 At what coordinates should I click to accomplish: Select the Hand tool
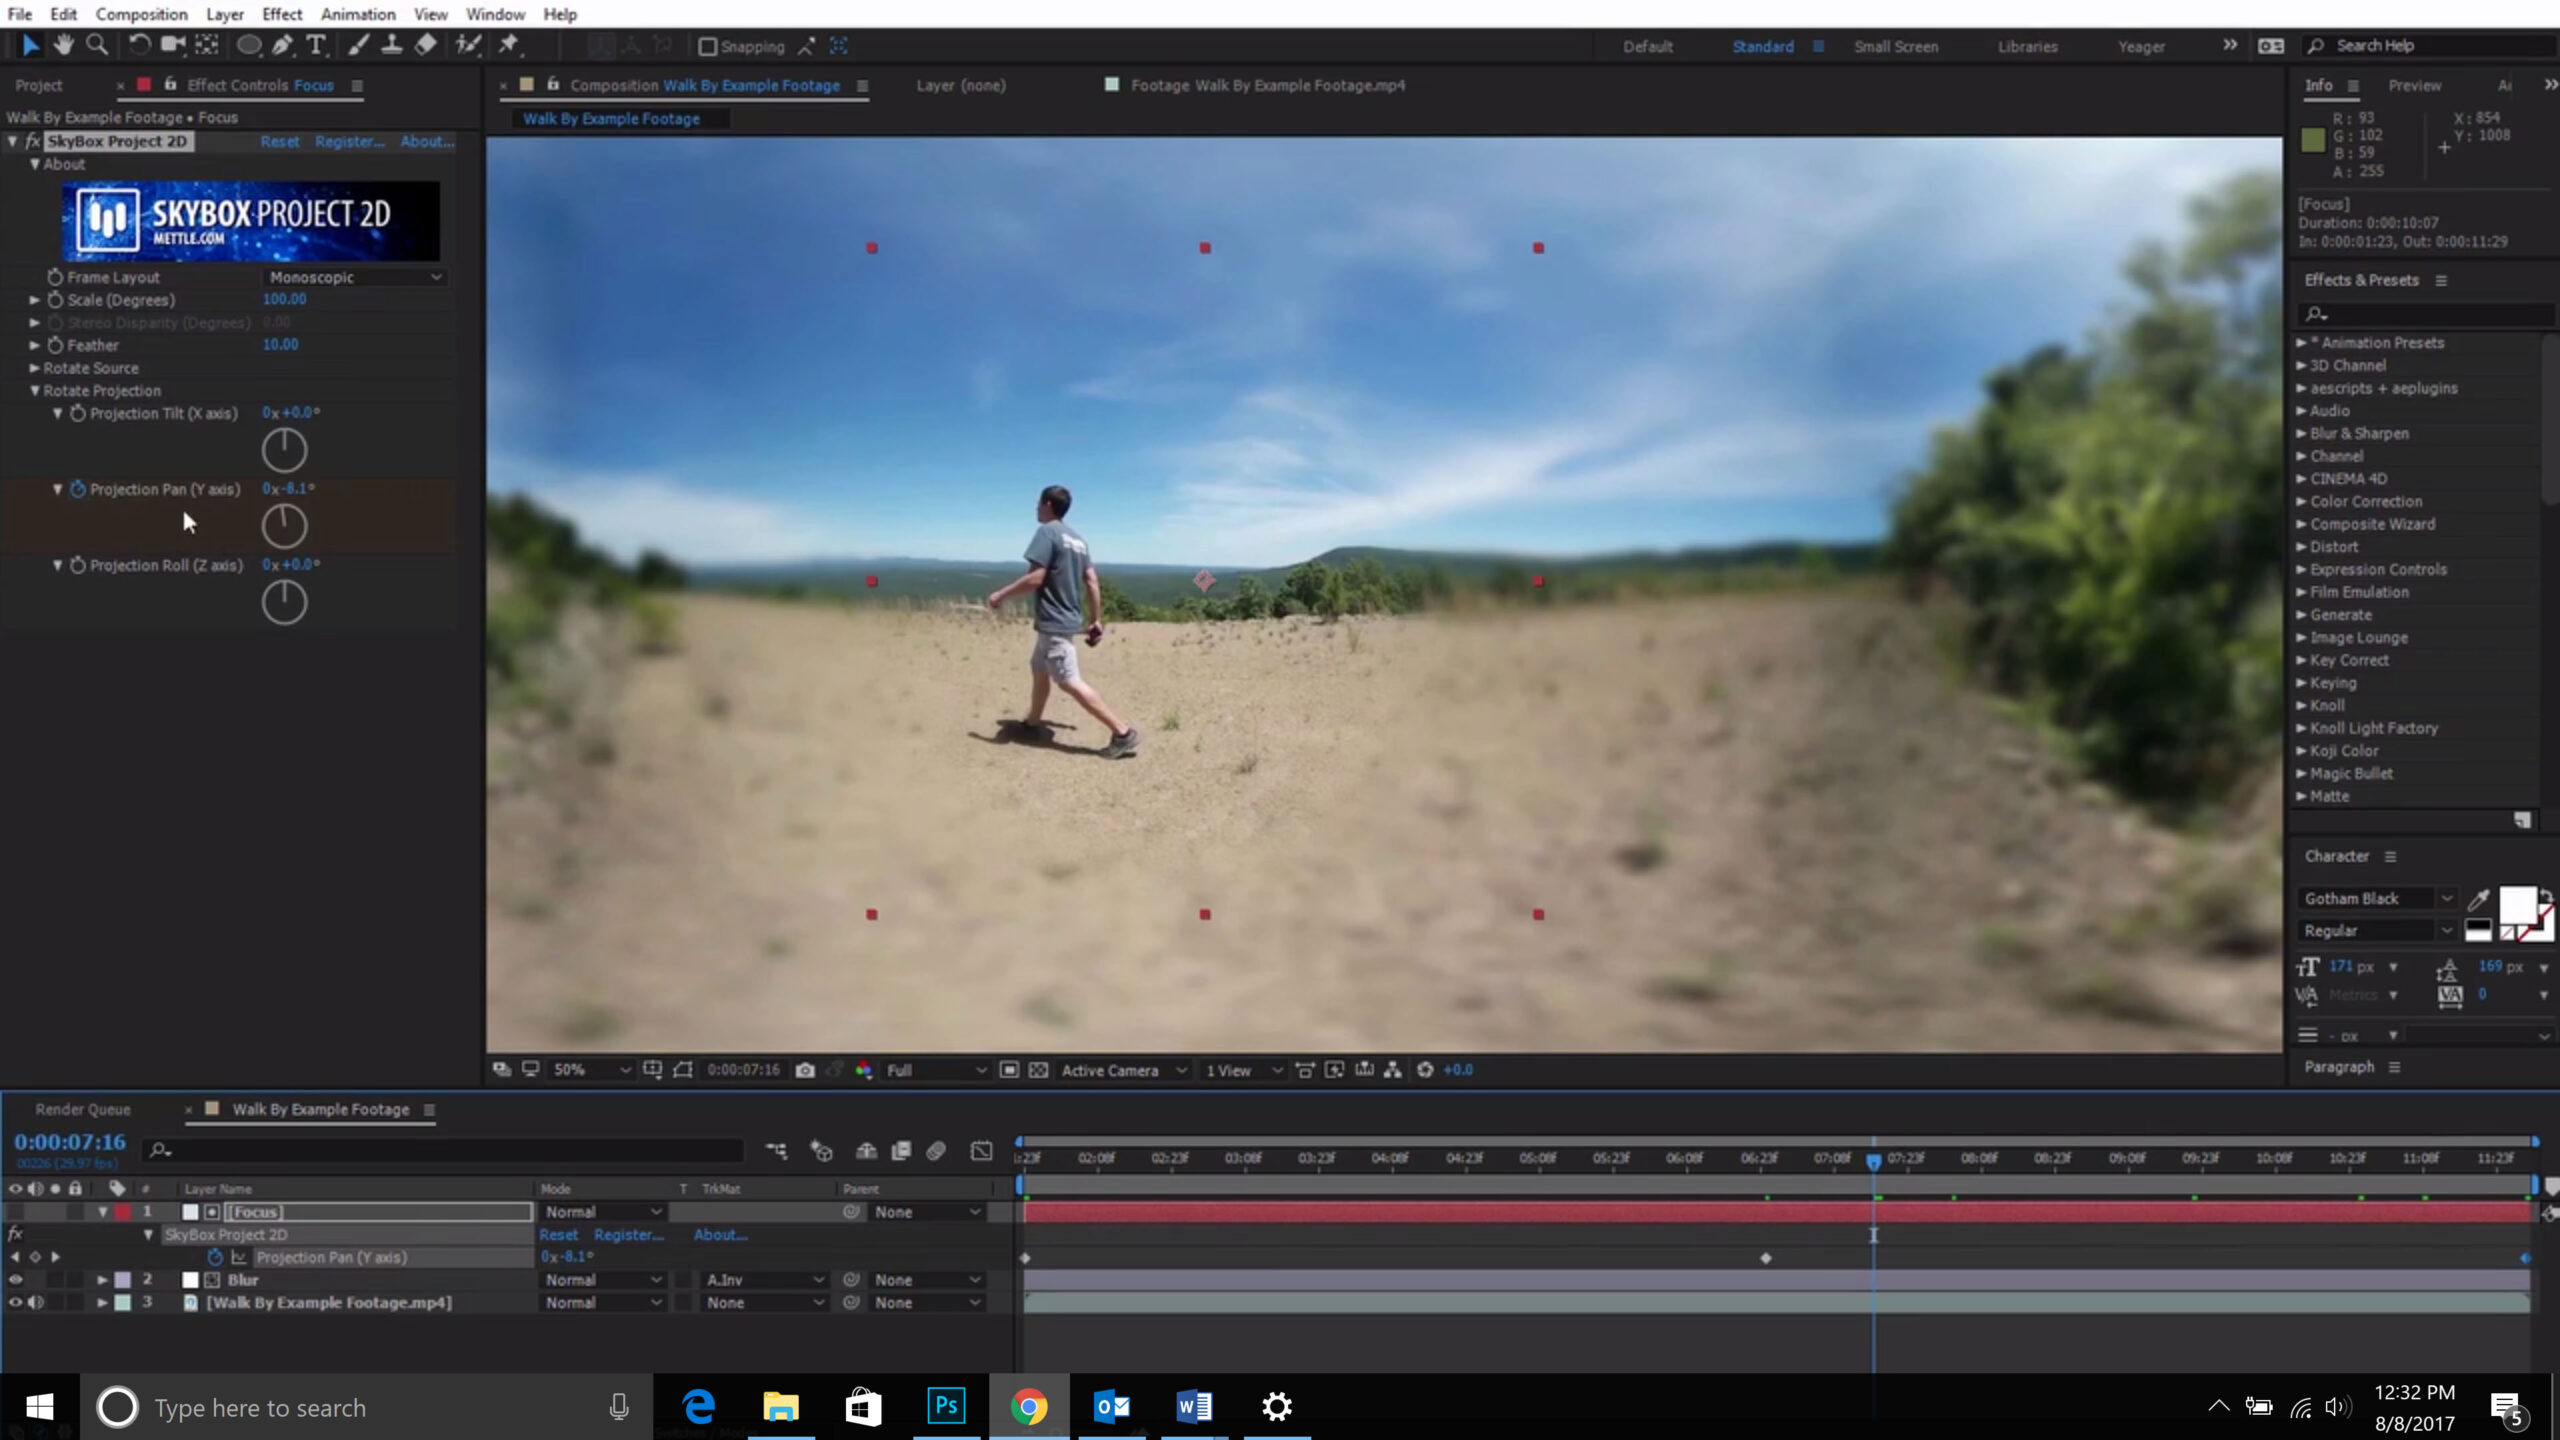(64, 45)
